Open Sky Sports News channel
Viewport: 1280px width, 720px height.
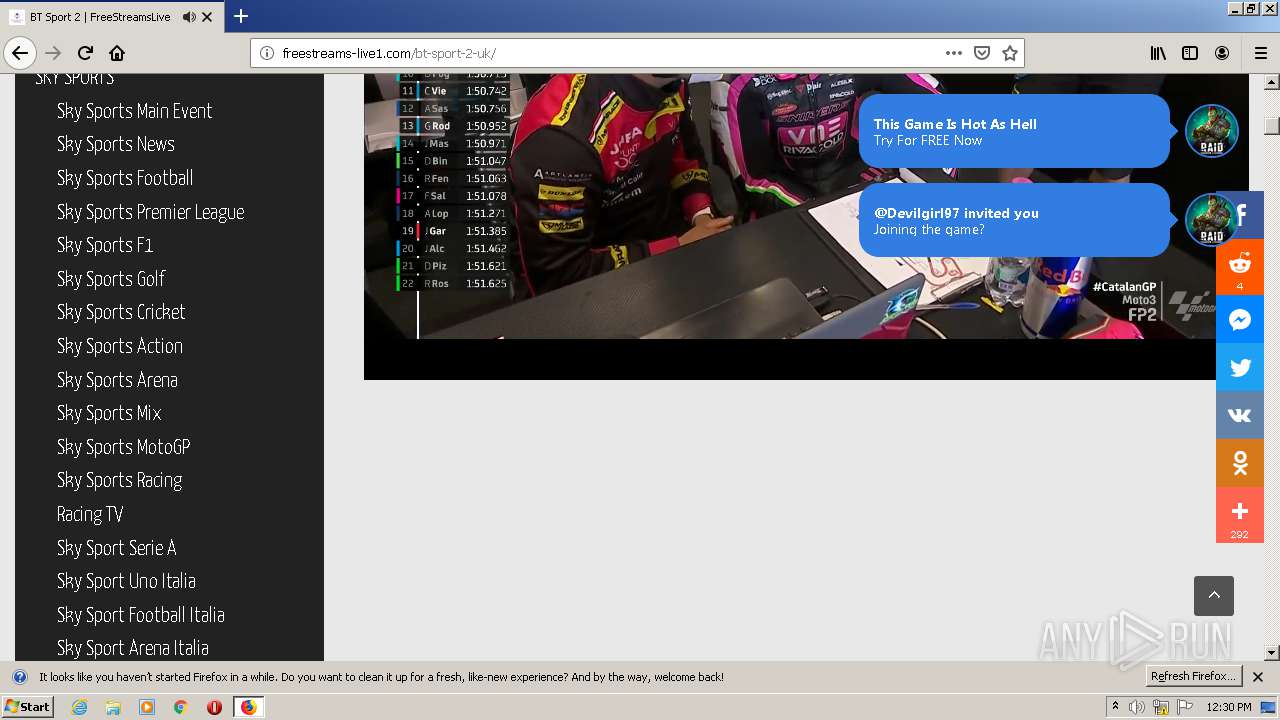coord(116,144)
